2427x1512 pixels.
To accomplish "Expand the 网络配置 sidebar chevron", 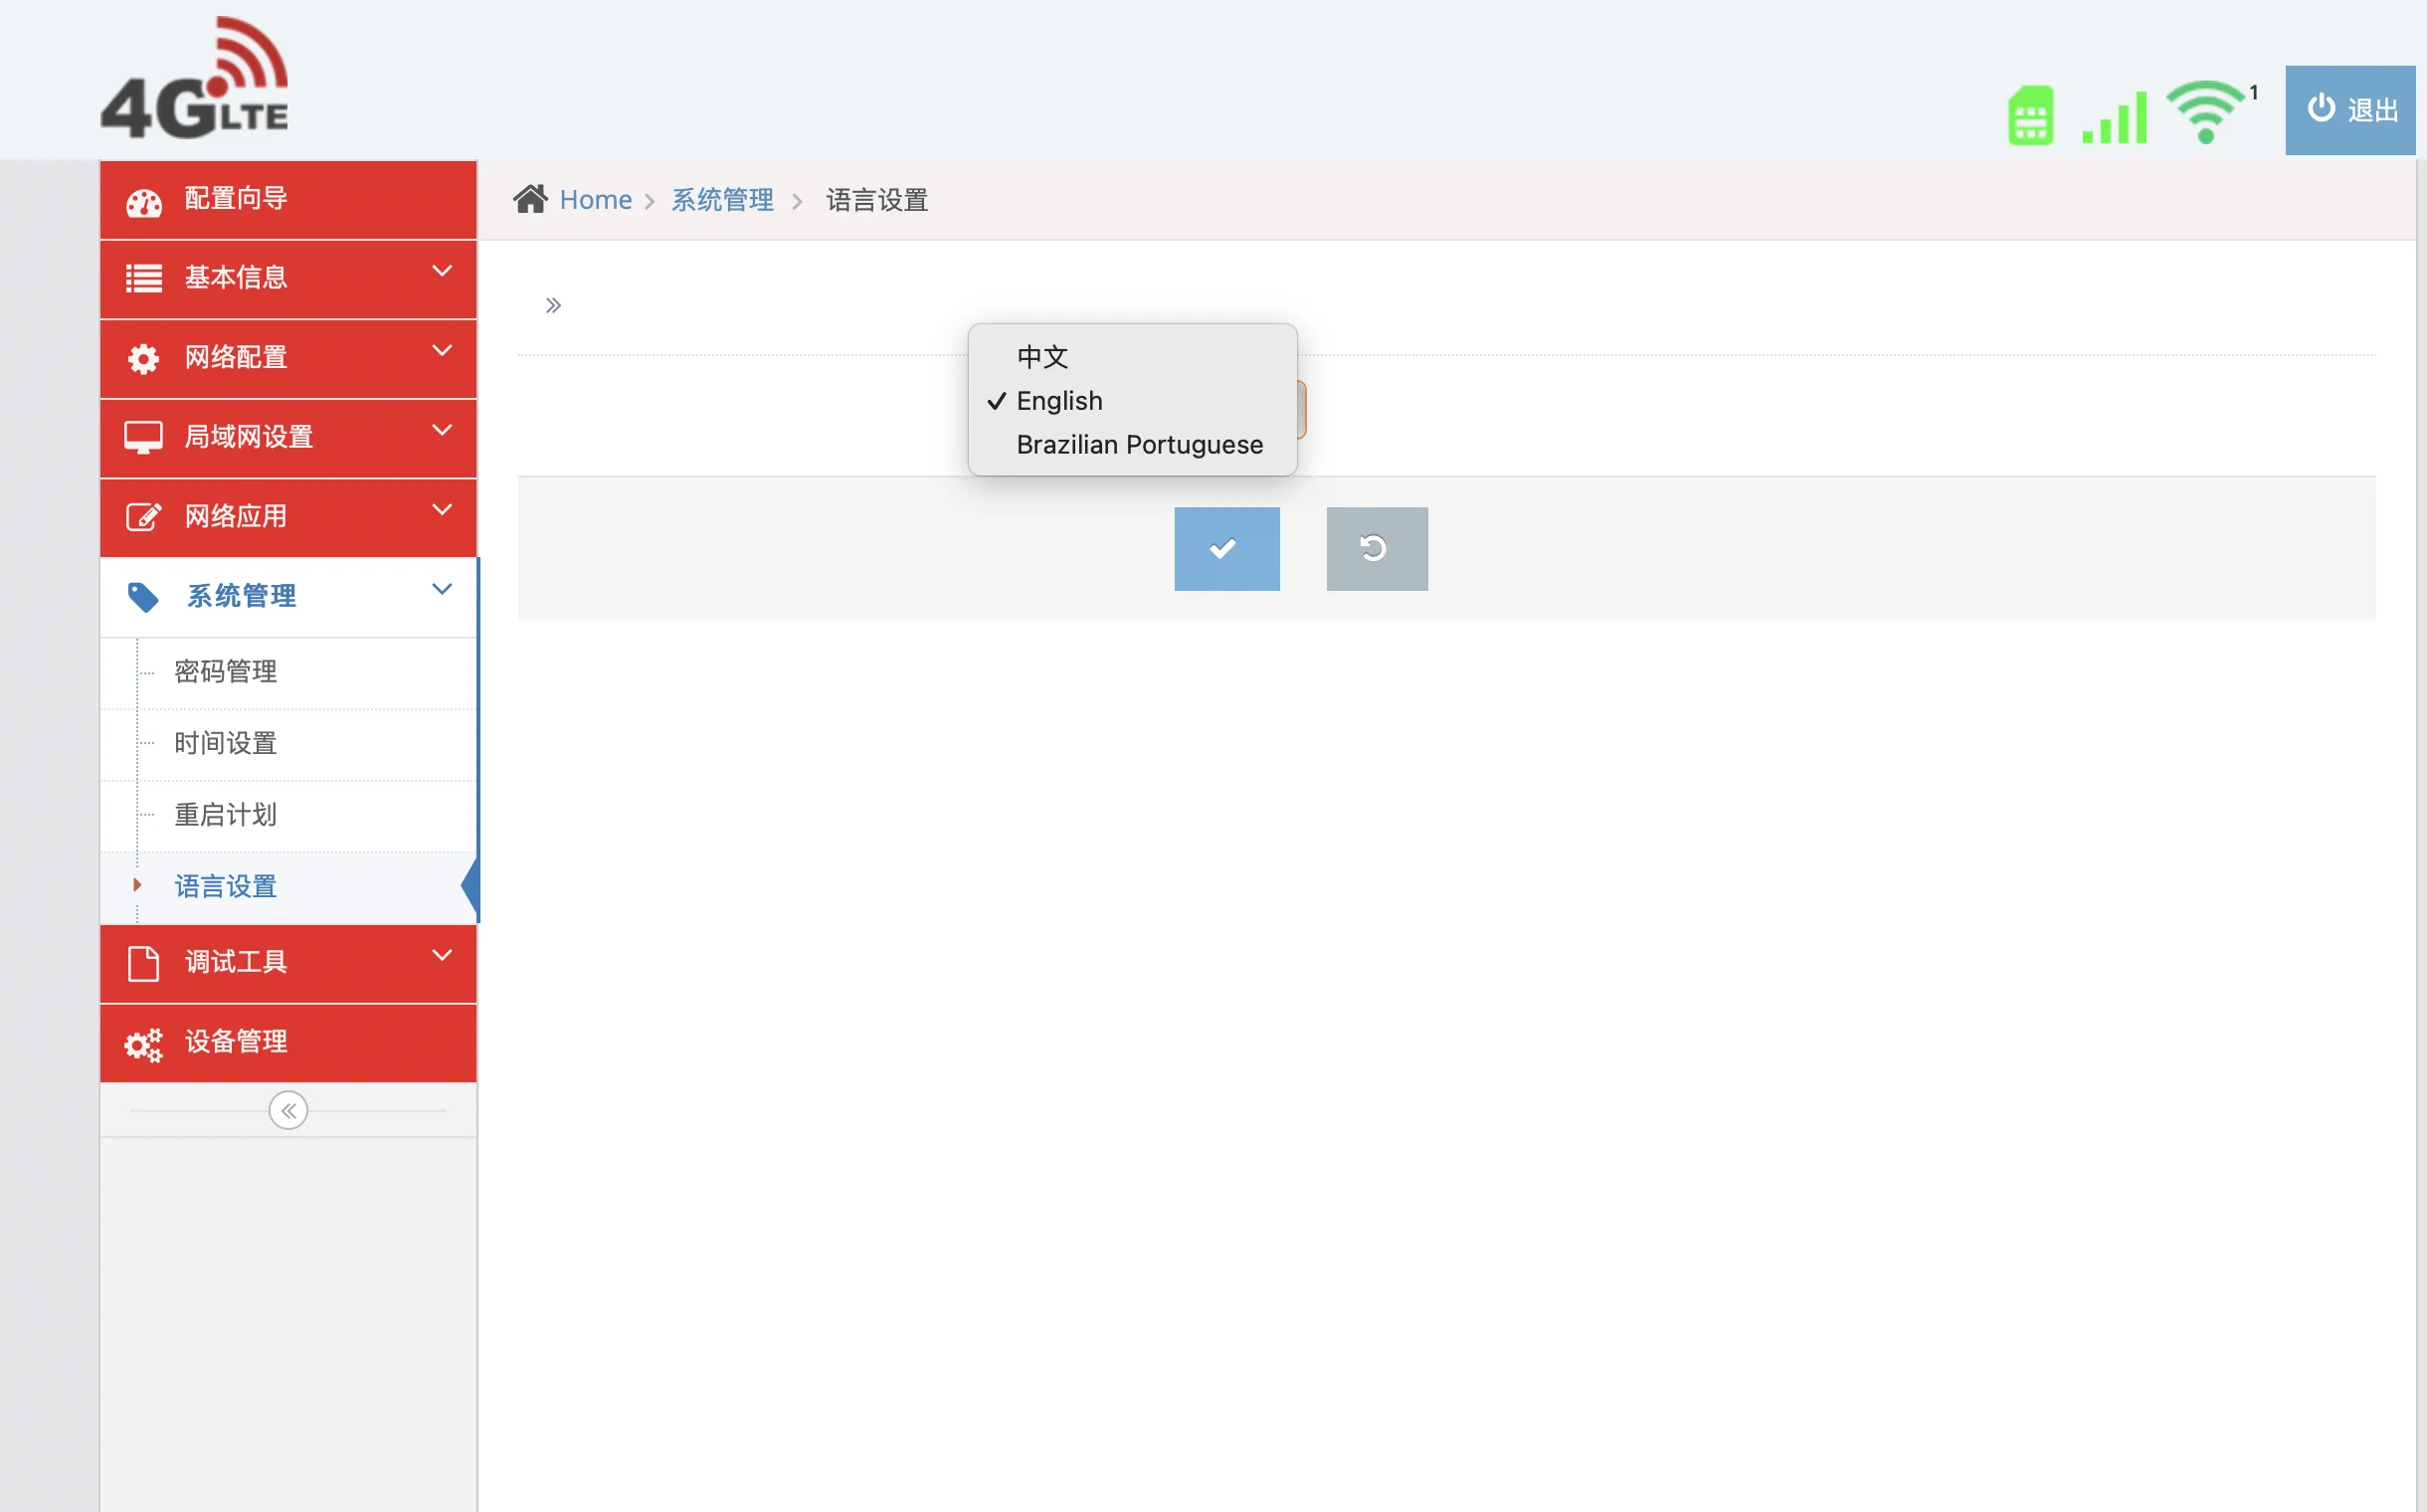I will pyautogui.click(x=441, y=351).
